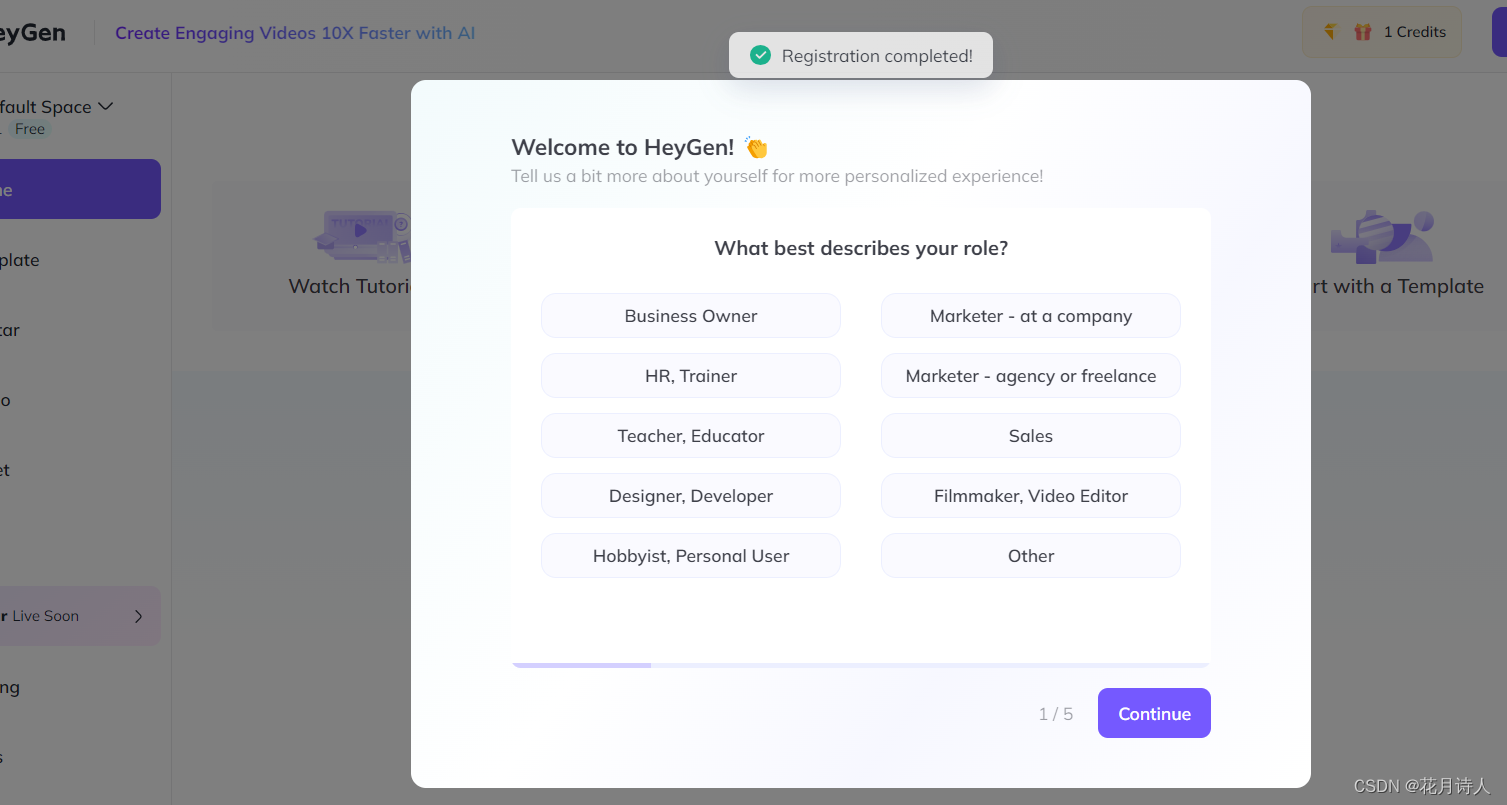1507x805 pixels.
Task: Click the HeyGen logo
Action: 33,32
